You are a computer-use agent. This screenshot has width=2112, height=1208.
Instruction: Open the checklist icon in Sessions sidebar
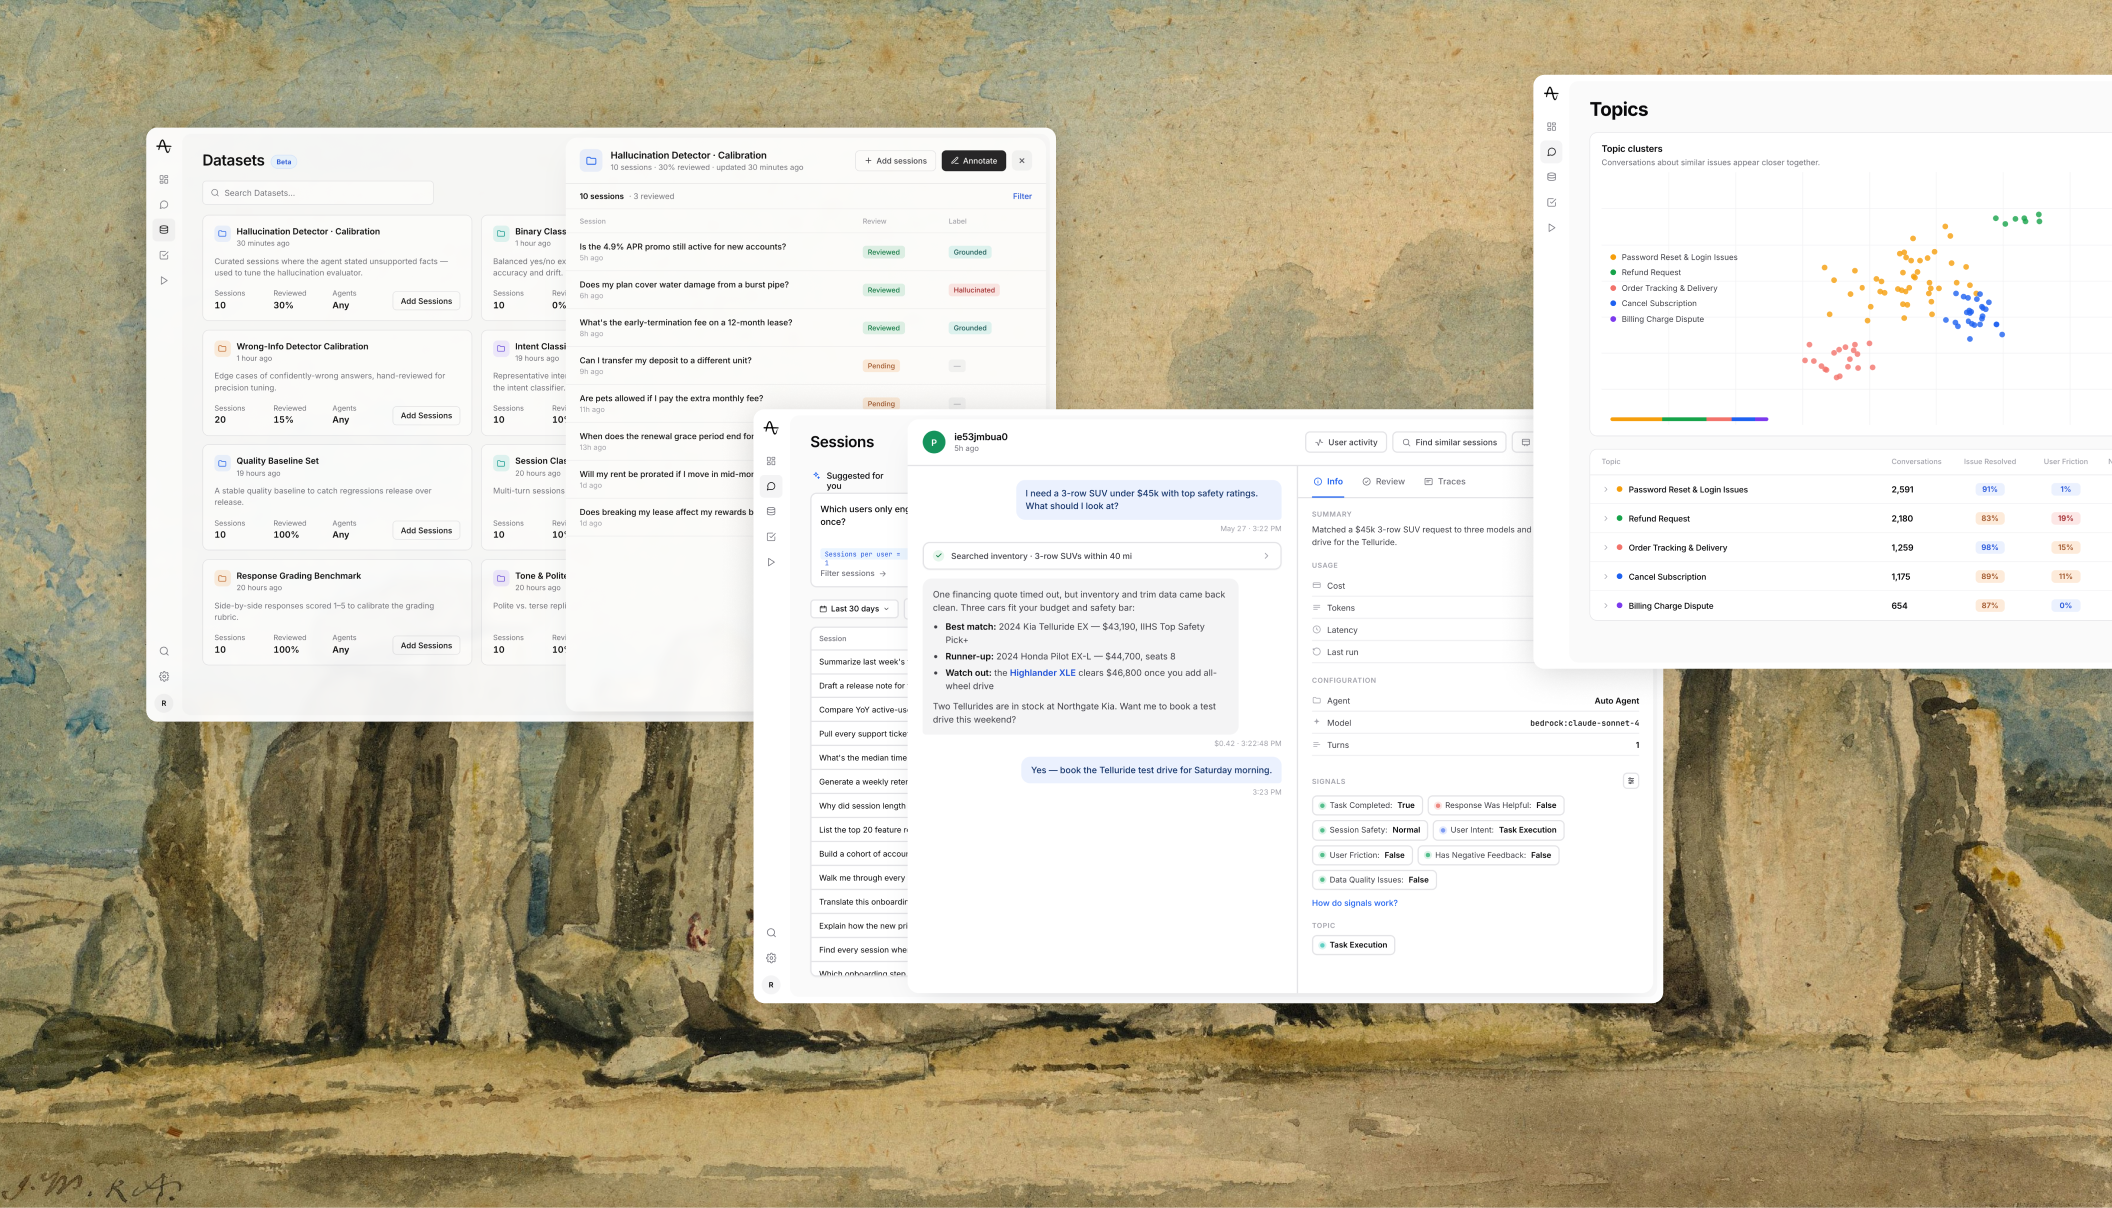771,537
